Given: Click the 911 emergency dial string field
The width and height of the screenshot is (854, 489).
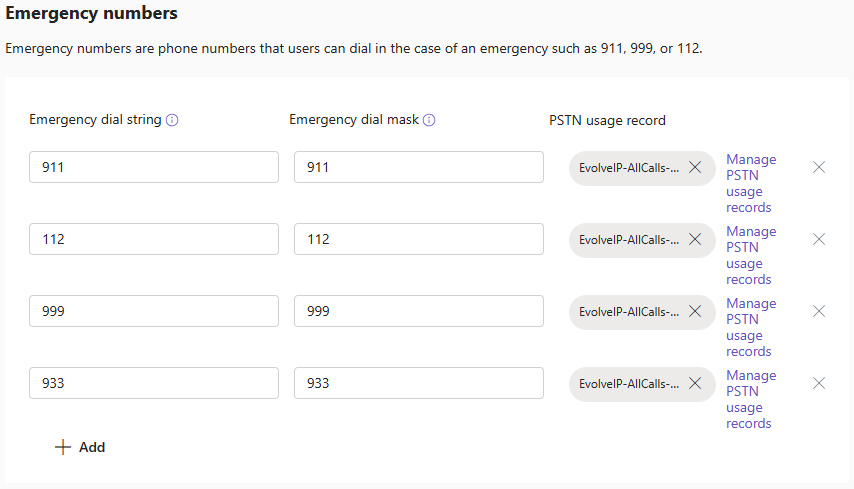Looking at the screenshot, I should (x=153, y=167).
